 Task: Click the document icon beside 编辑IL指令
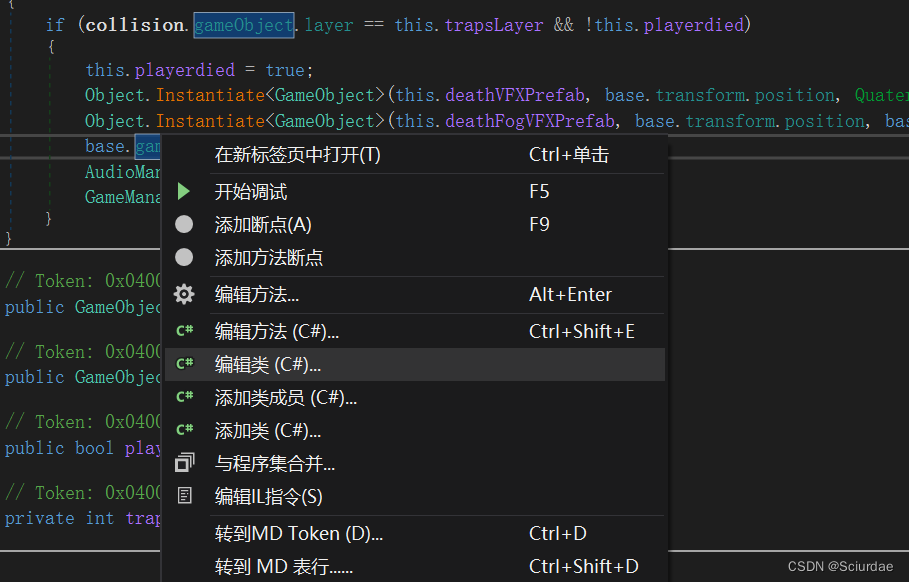click(184, 496)
